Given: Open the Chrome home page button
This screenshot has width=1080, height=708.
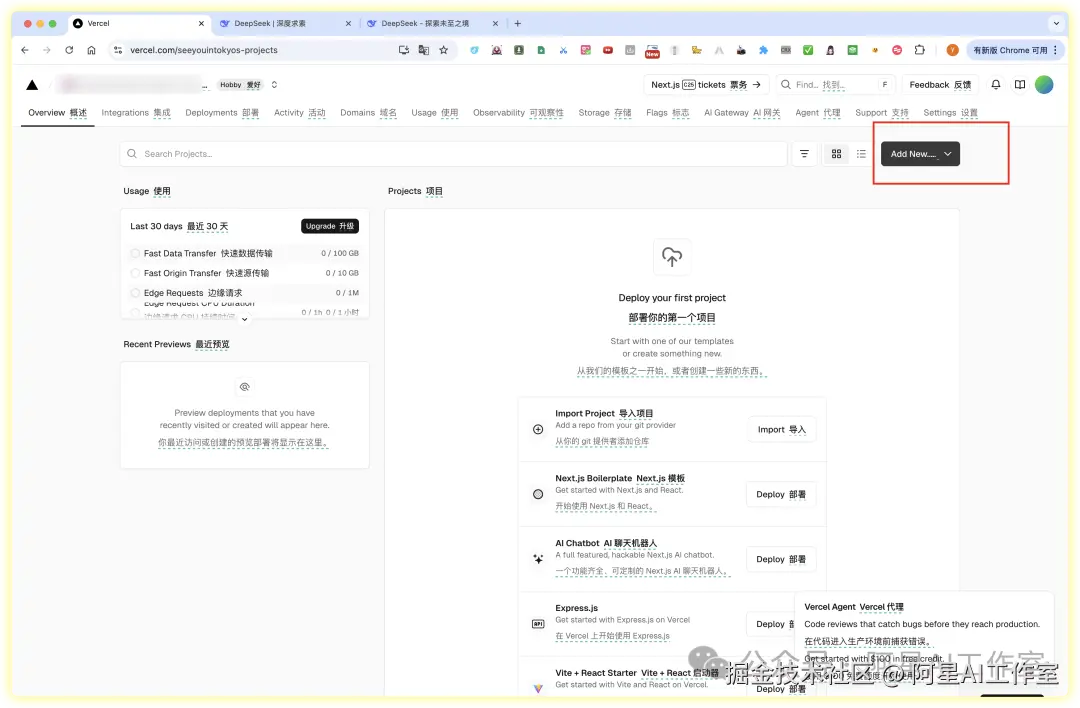Looking at the screenshot, I should pos(91,50).
